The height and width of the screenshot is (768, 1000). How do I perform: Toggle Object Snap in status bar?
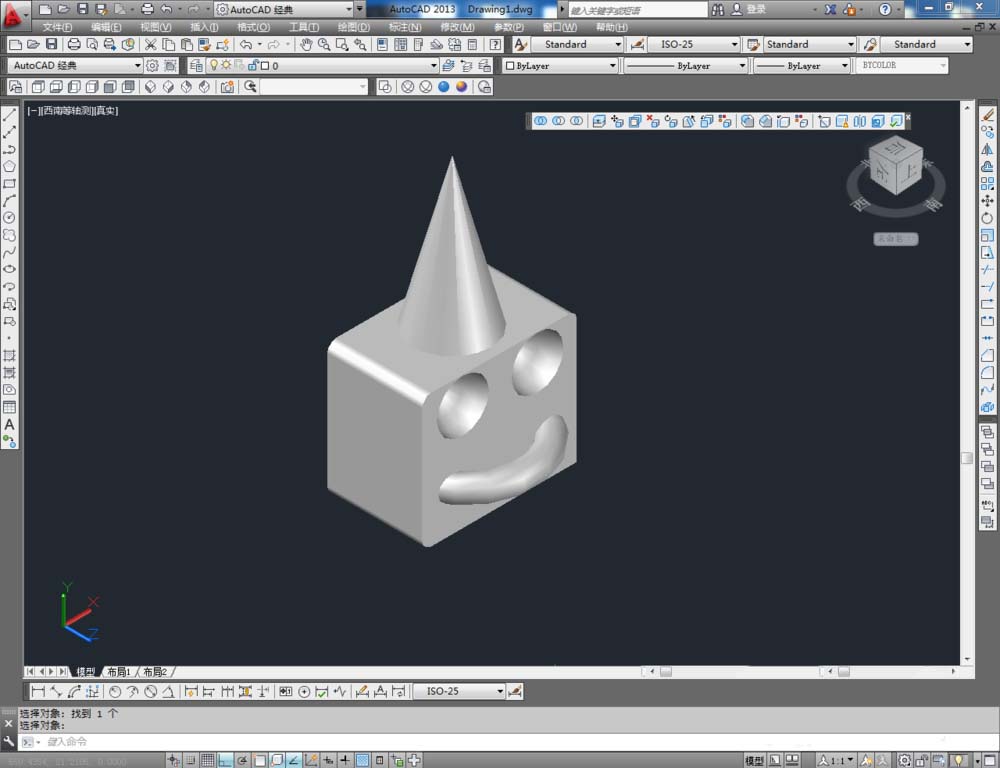260,760
